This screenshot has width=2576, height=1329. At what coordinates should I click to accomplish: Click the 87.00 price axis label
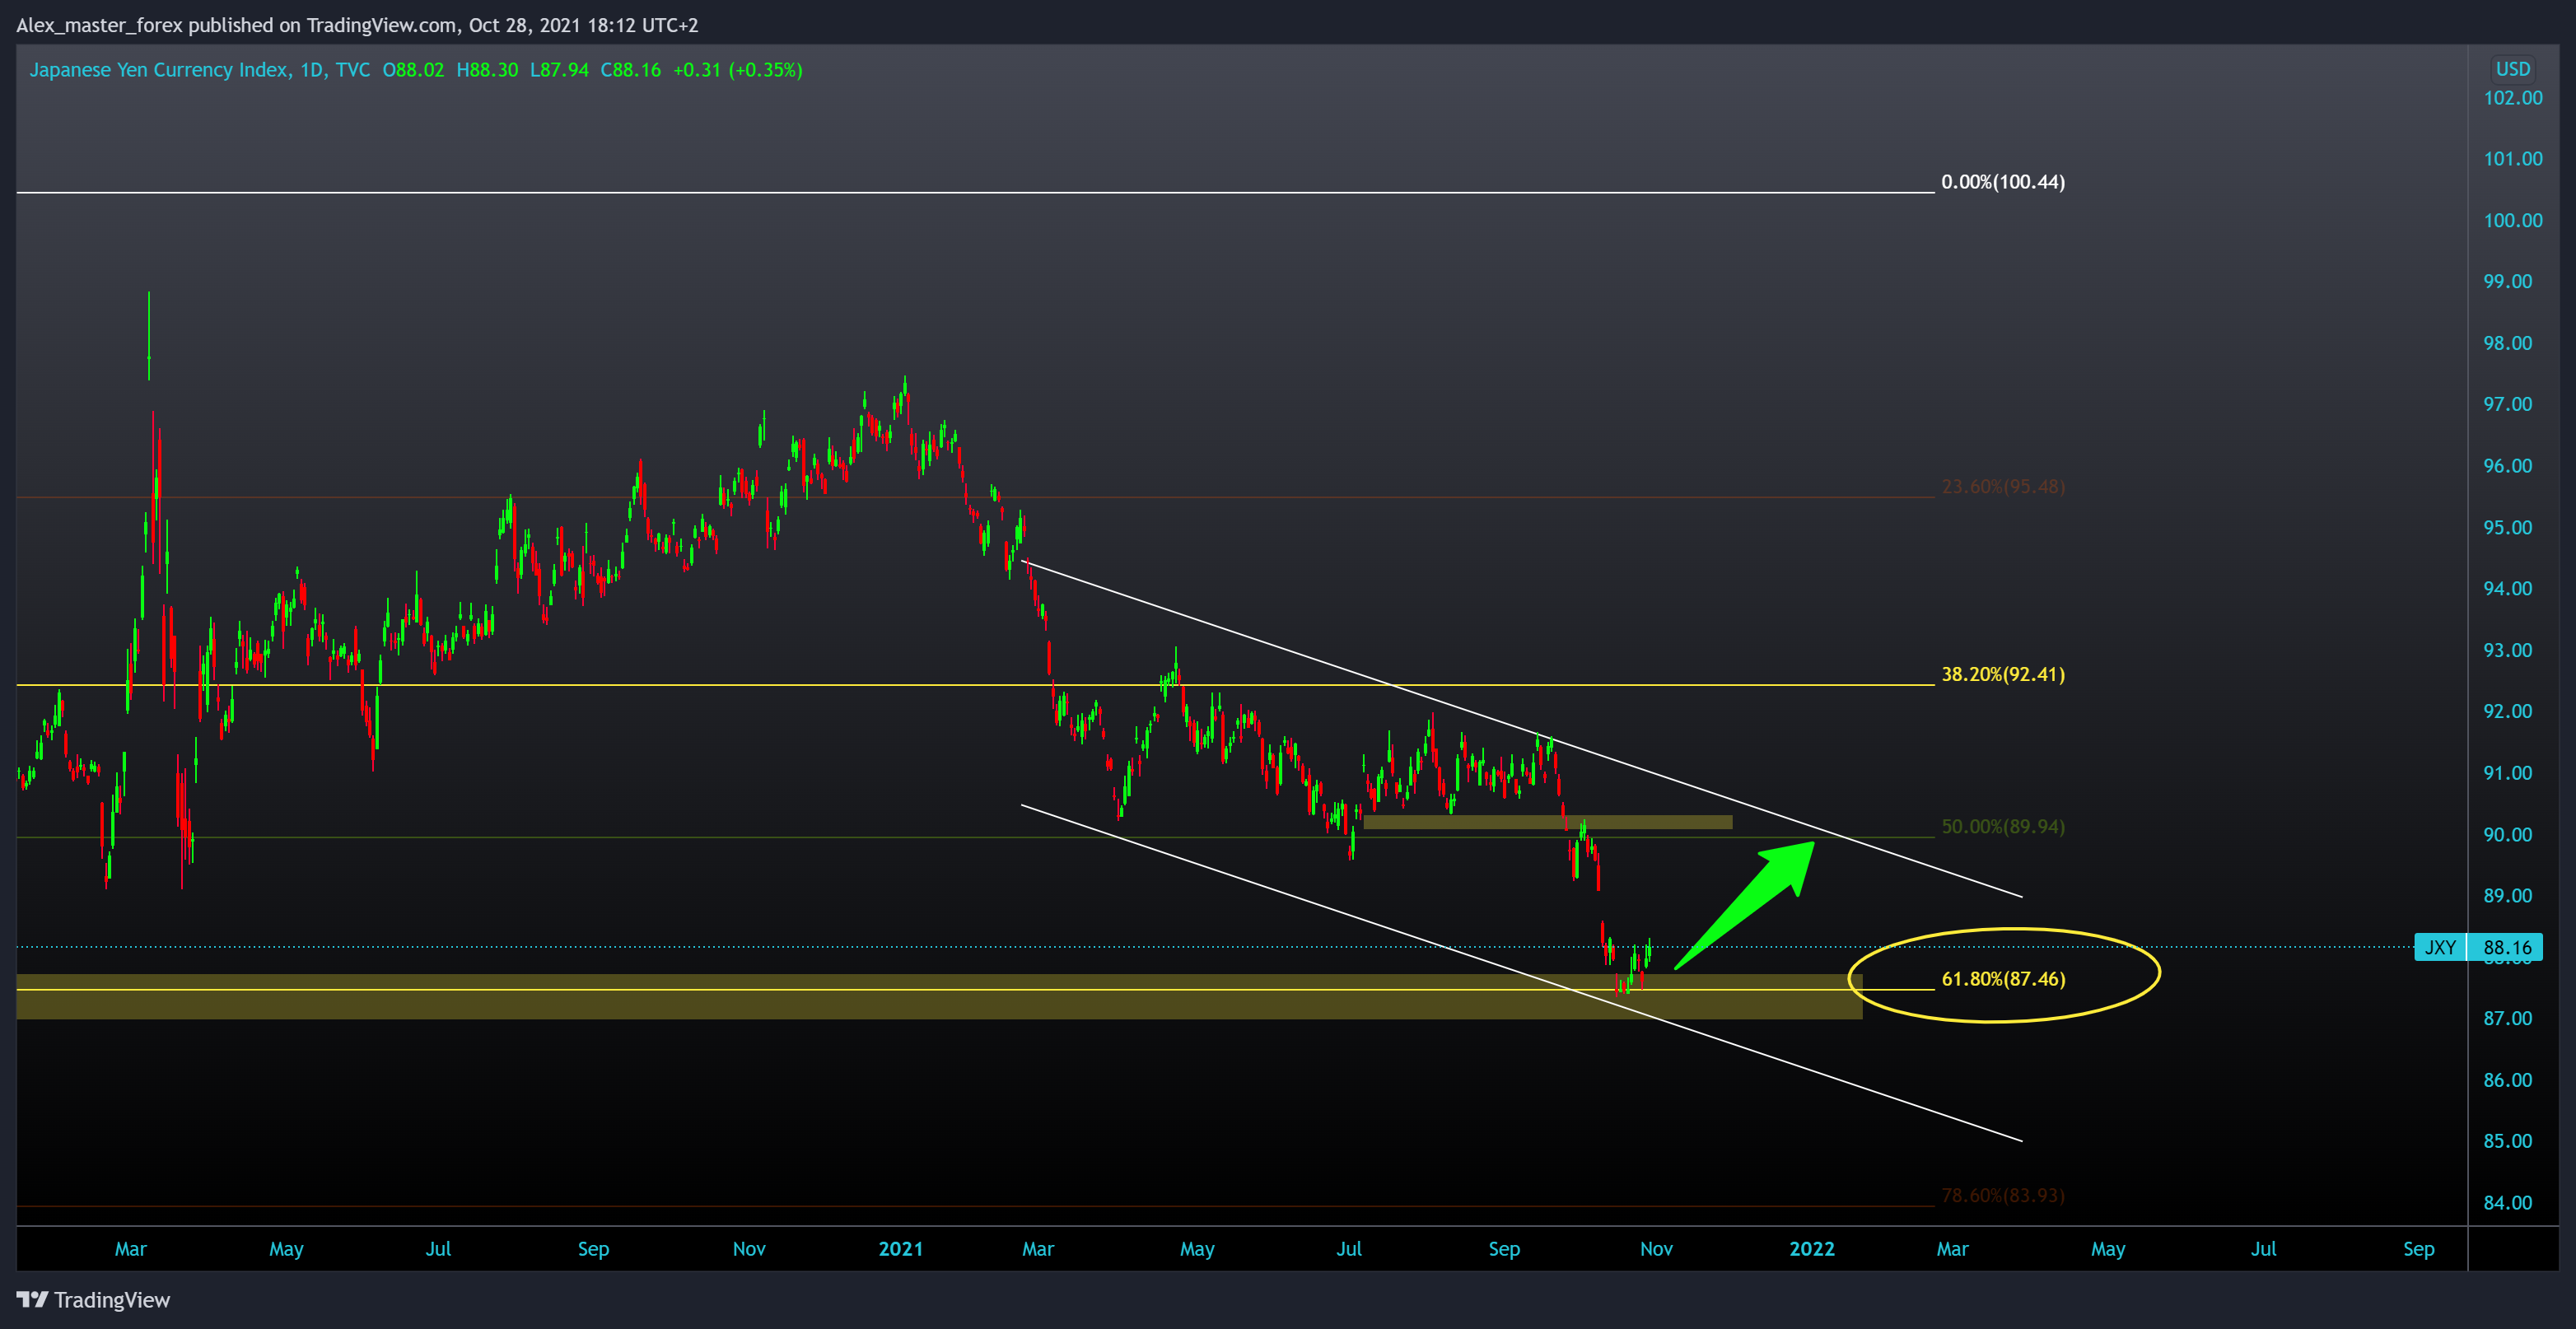2507,1019
